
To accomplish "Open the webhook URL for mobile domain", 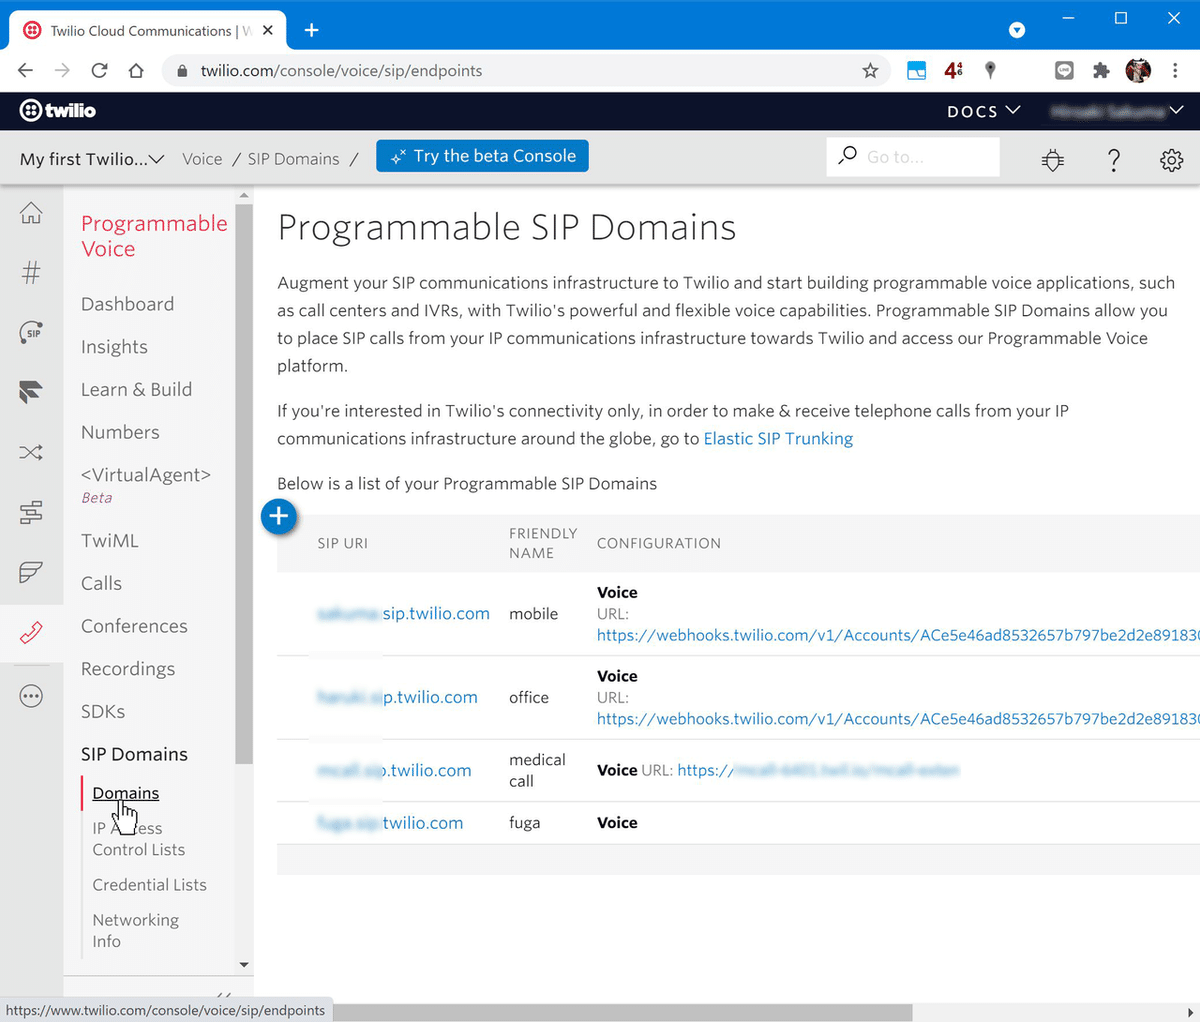I will click(x=898, y=635).
